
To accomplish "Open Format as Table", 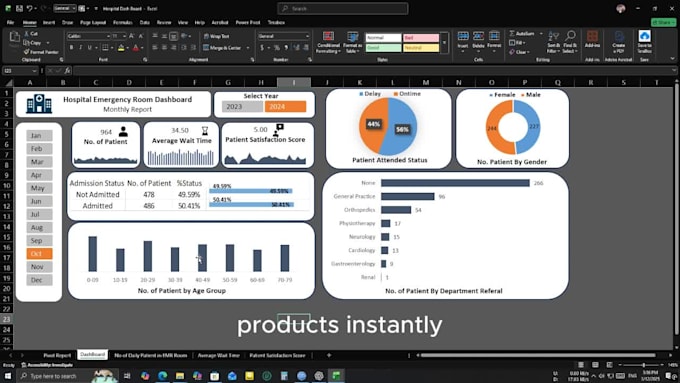I will 352,43.
